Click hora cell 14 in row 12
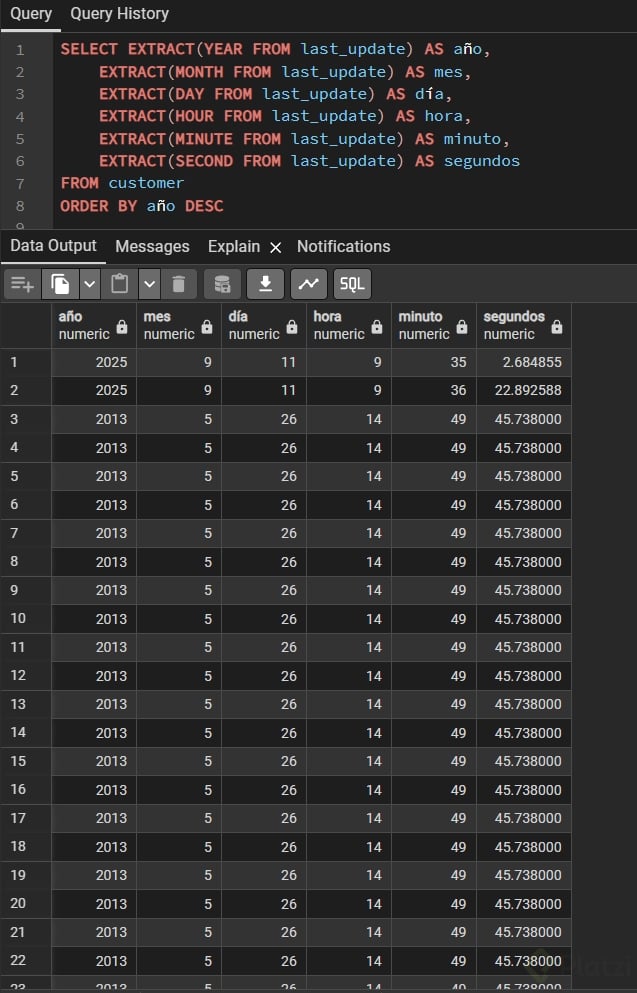This screenshot has height=993, width=637. pos(348,676)
